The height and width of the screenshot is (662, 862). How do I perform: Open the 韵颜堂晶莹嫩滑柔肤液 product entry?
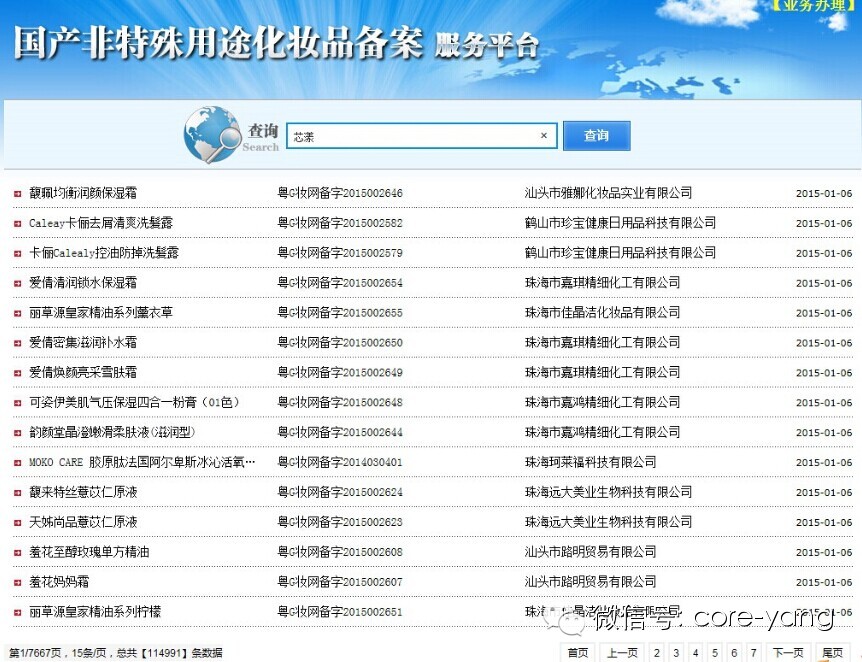tap(111, 433)
